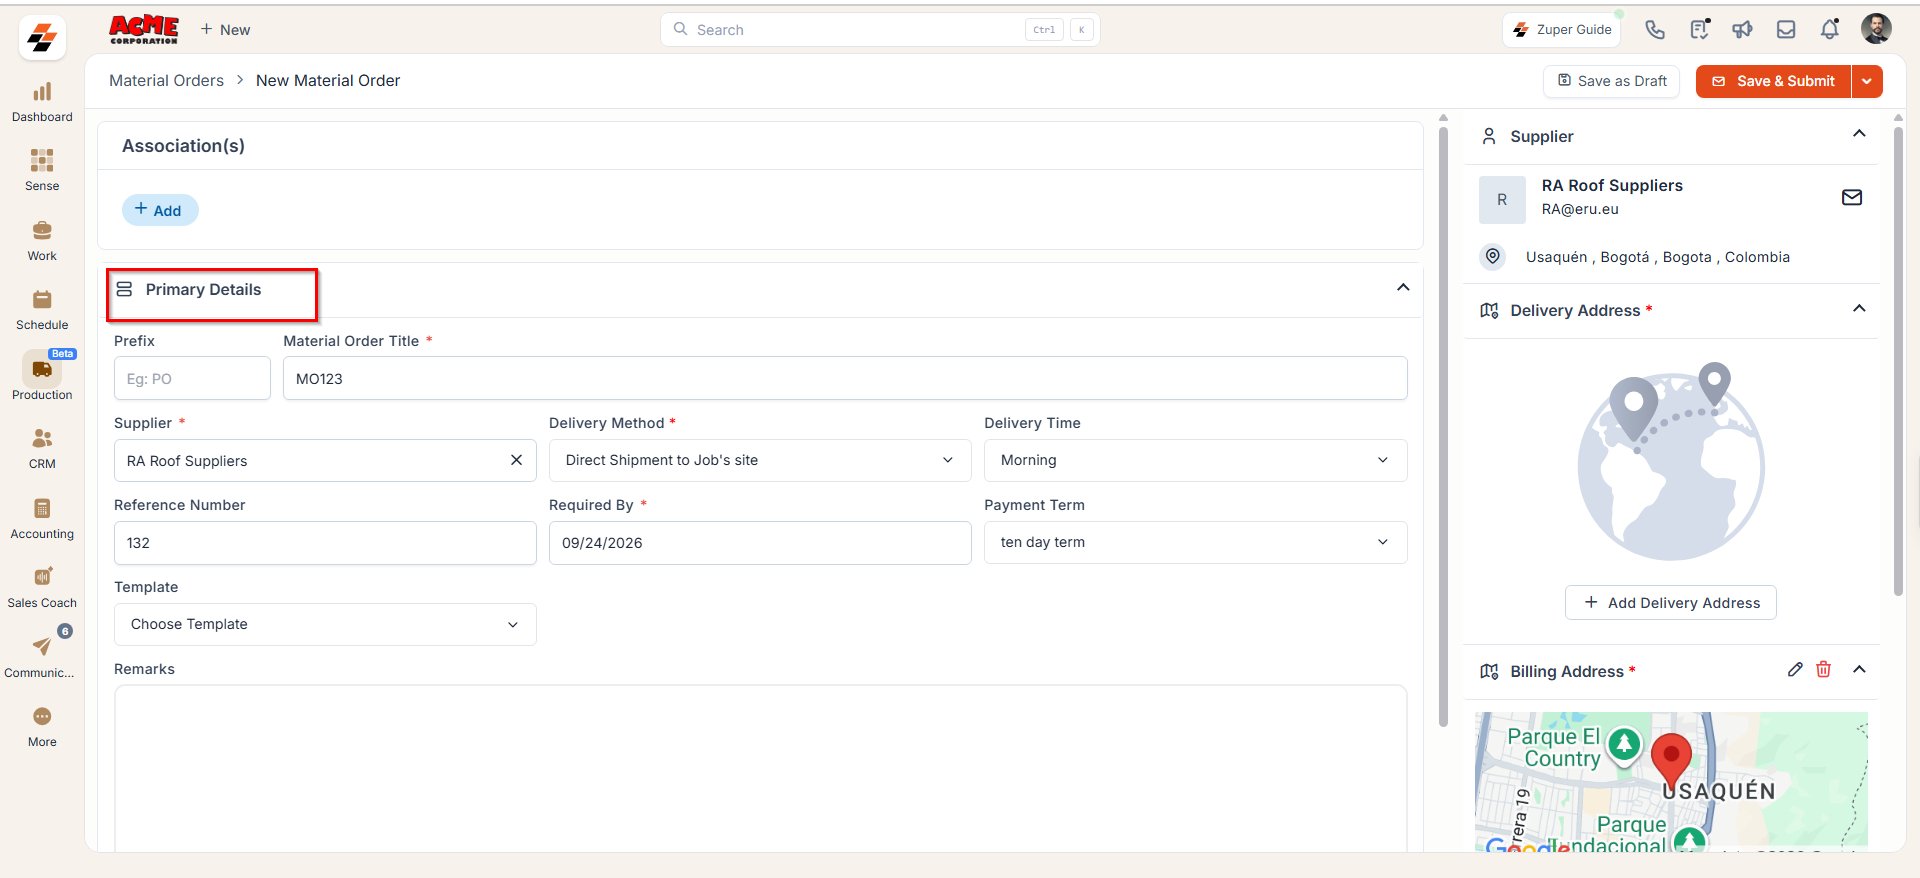Open the form checklist icon in header
The image size is (1920, 878).
1699,30
